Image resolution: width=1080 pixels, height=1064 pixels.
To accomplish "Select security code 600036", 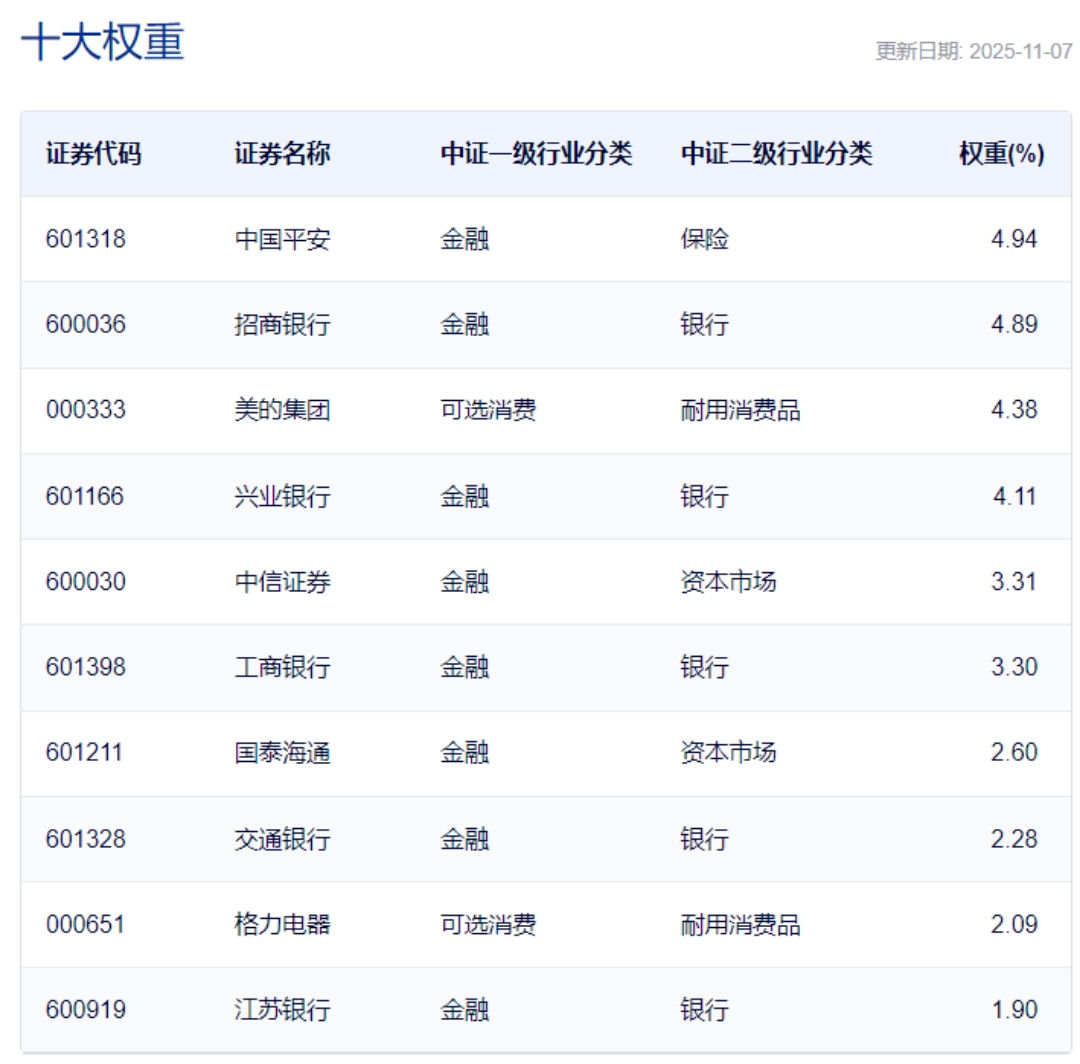I will (x=86, y=324).
